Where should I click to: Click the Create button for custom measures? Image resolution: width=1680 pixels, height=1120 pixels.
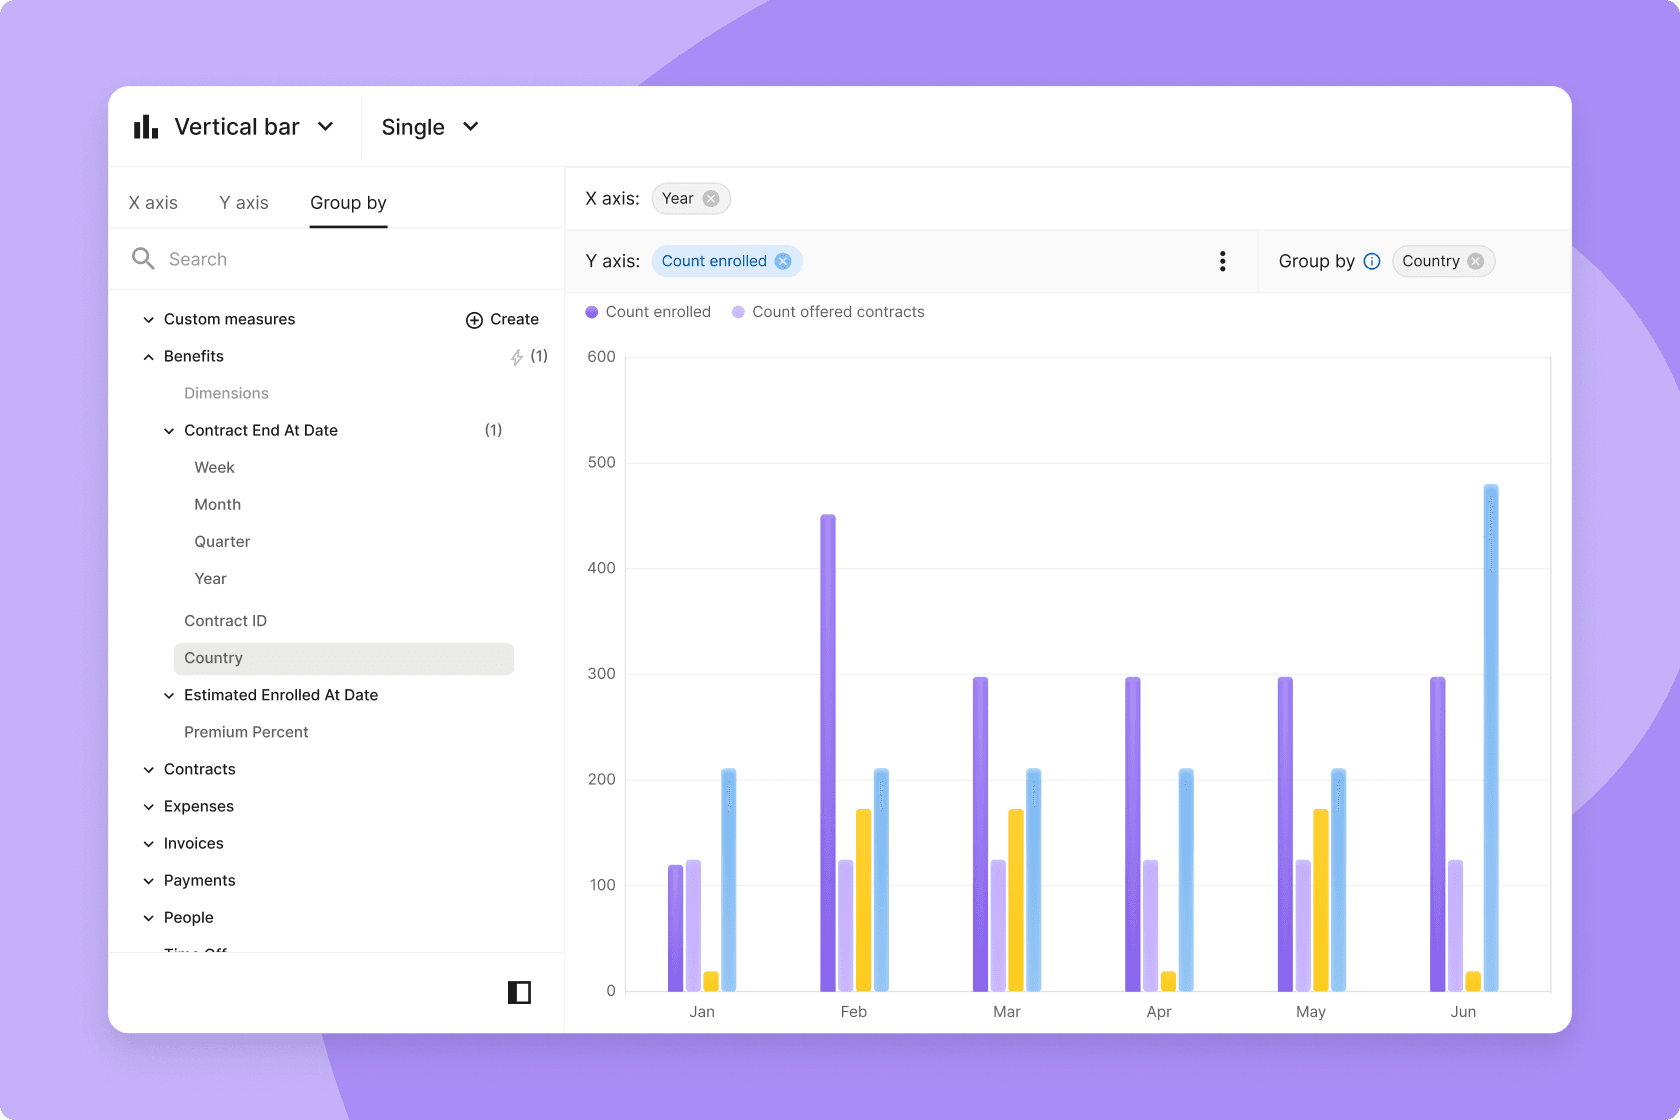(x=503, y=319)
